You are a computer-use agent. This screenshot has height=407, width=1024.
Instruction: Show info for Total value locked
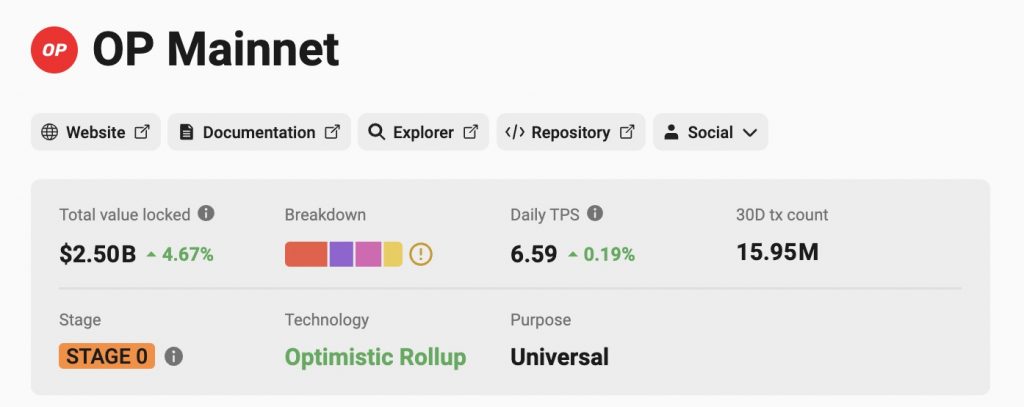tap(206, 214)
